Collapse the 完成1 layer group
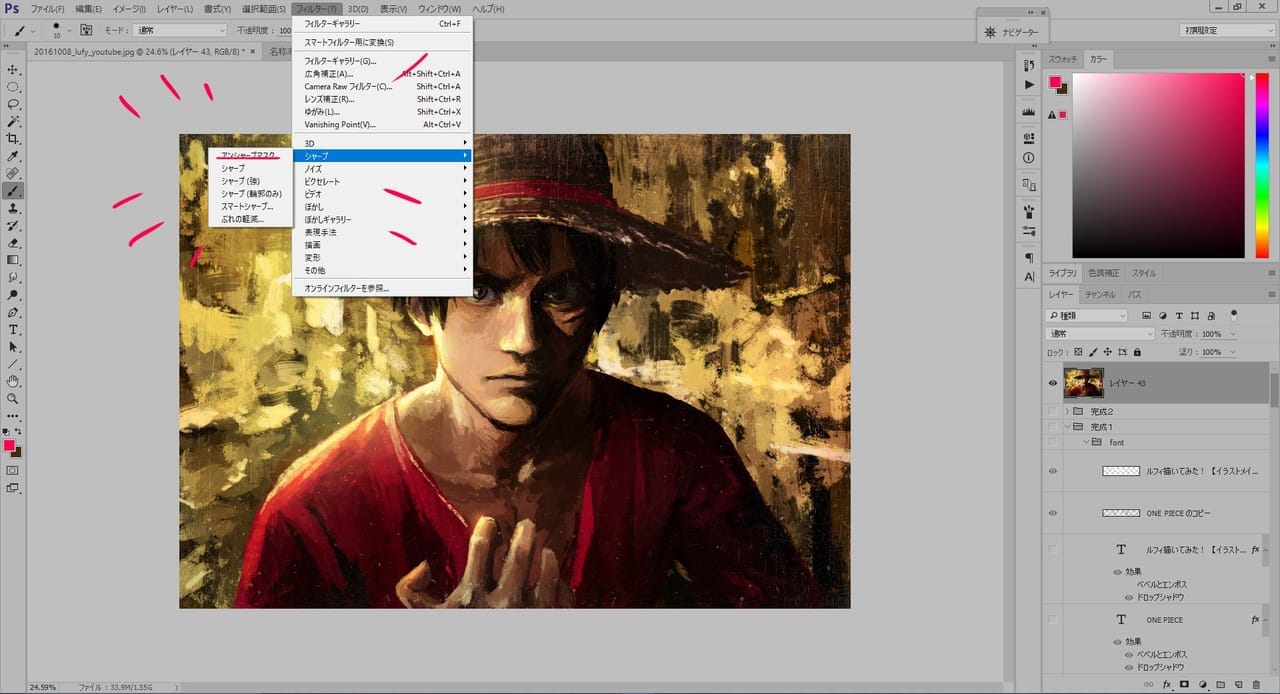The width and height of the screenshot is (1280, 694). coord(1067,426)
